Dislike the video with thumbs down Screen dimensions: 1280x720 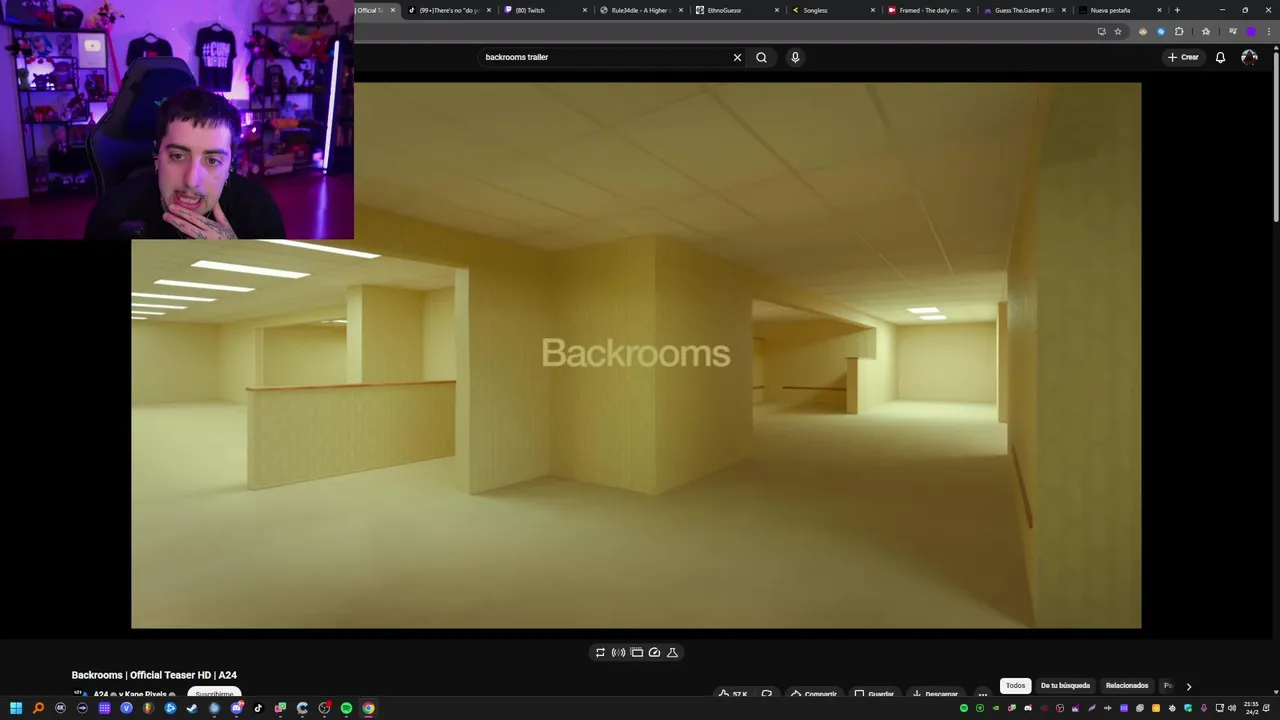click(x=767, y=694)
